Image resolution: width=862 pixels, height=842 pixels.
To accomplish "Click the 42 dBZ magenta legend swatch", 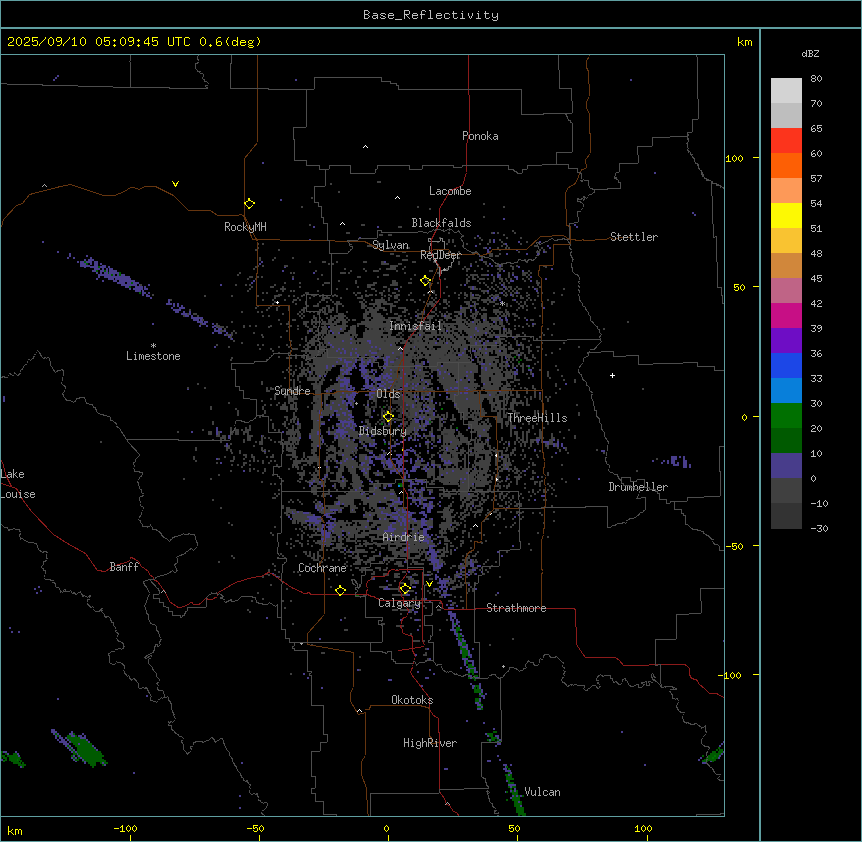I will tap(786, 315).
